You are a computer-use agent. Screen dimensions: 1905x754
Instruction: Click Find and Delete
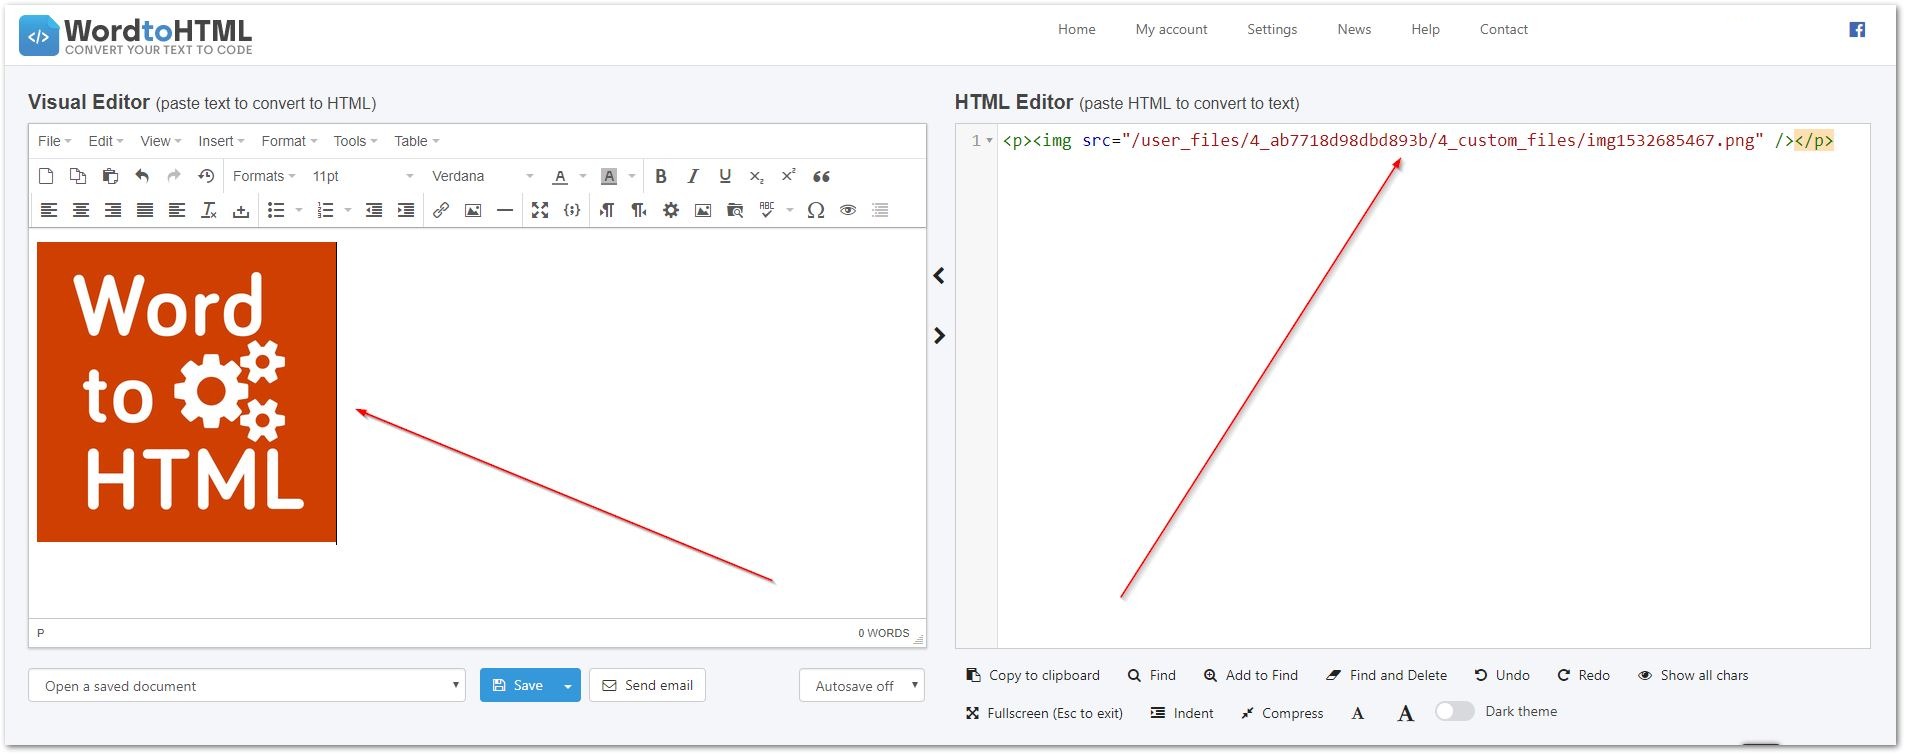coord(1386,675)
